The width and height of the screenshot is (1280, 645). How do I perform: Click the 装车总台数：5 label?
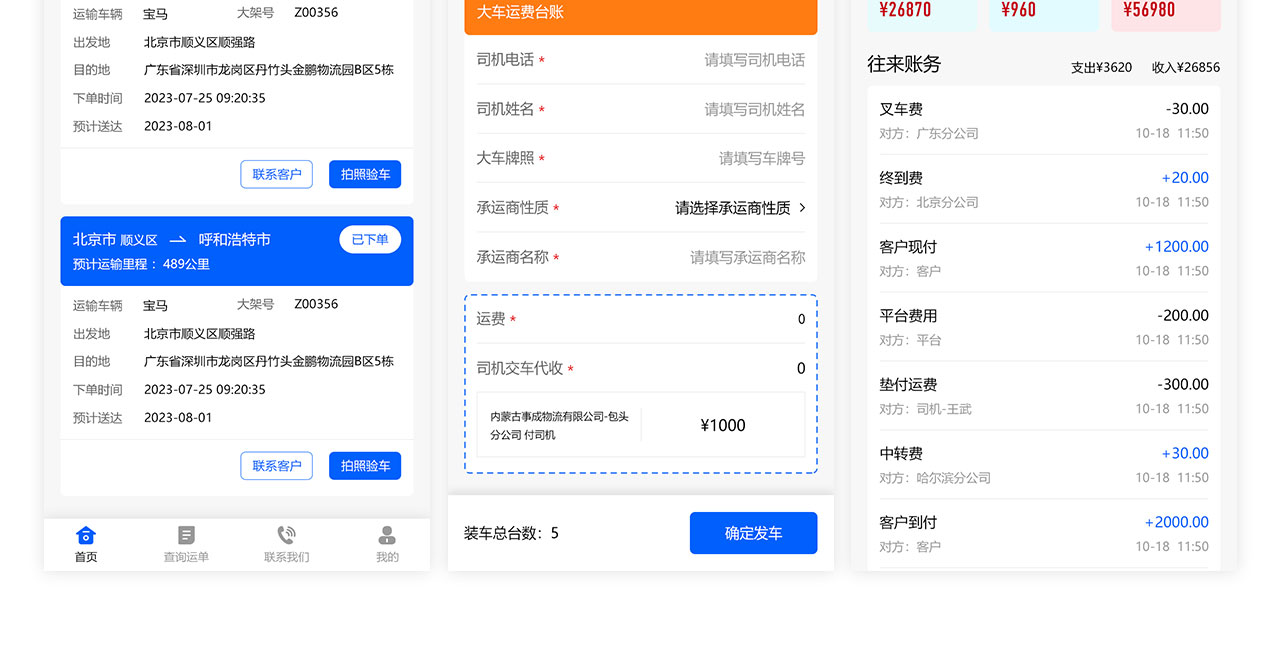[x=511, y=533]
